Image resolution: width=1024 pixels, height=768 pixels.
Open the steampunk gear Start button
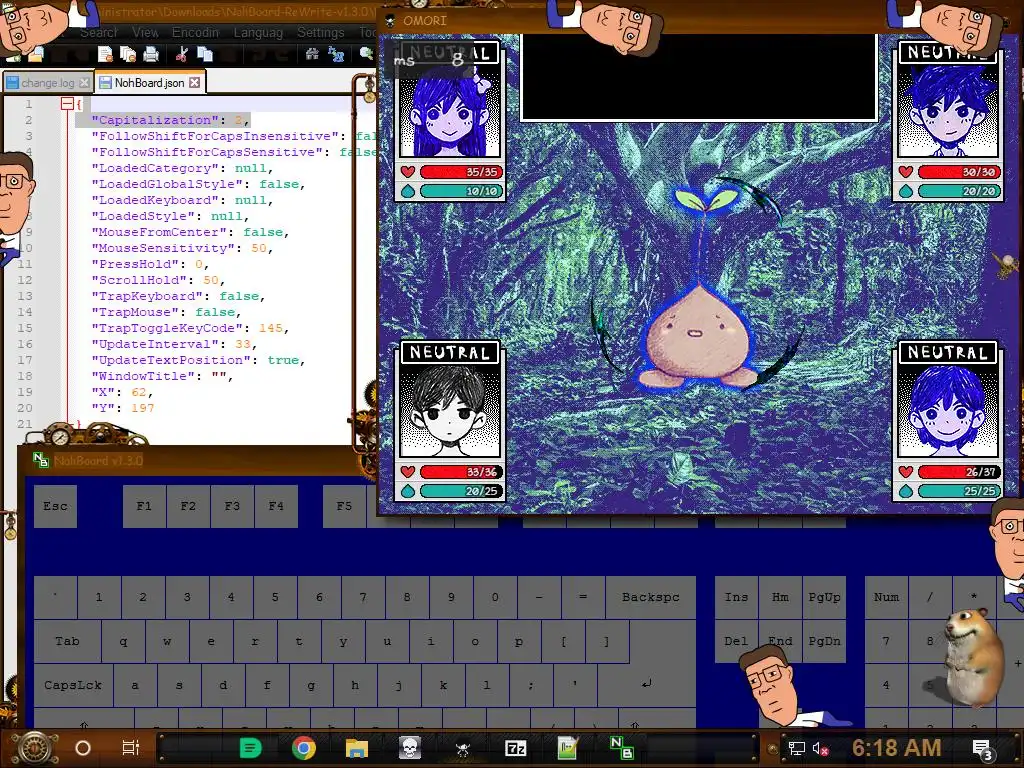(x=35, y=748)
